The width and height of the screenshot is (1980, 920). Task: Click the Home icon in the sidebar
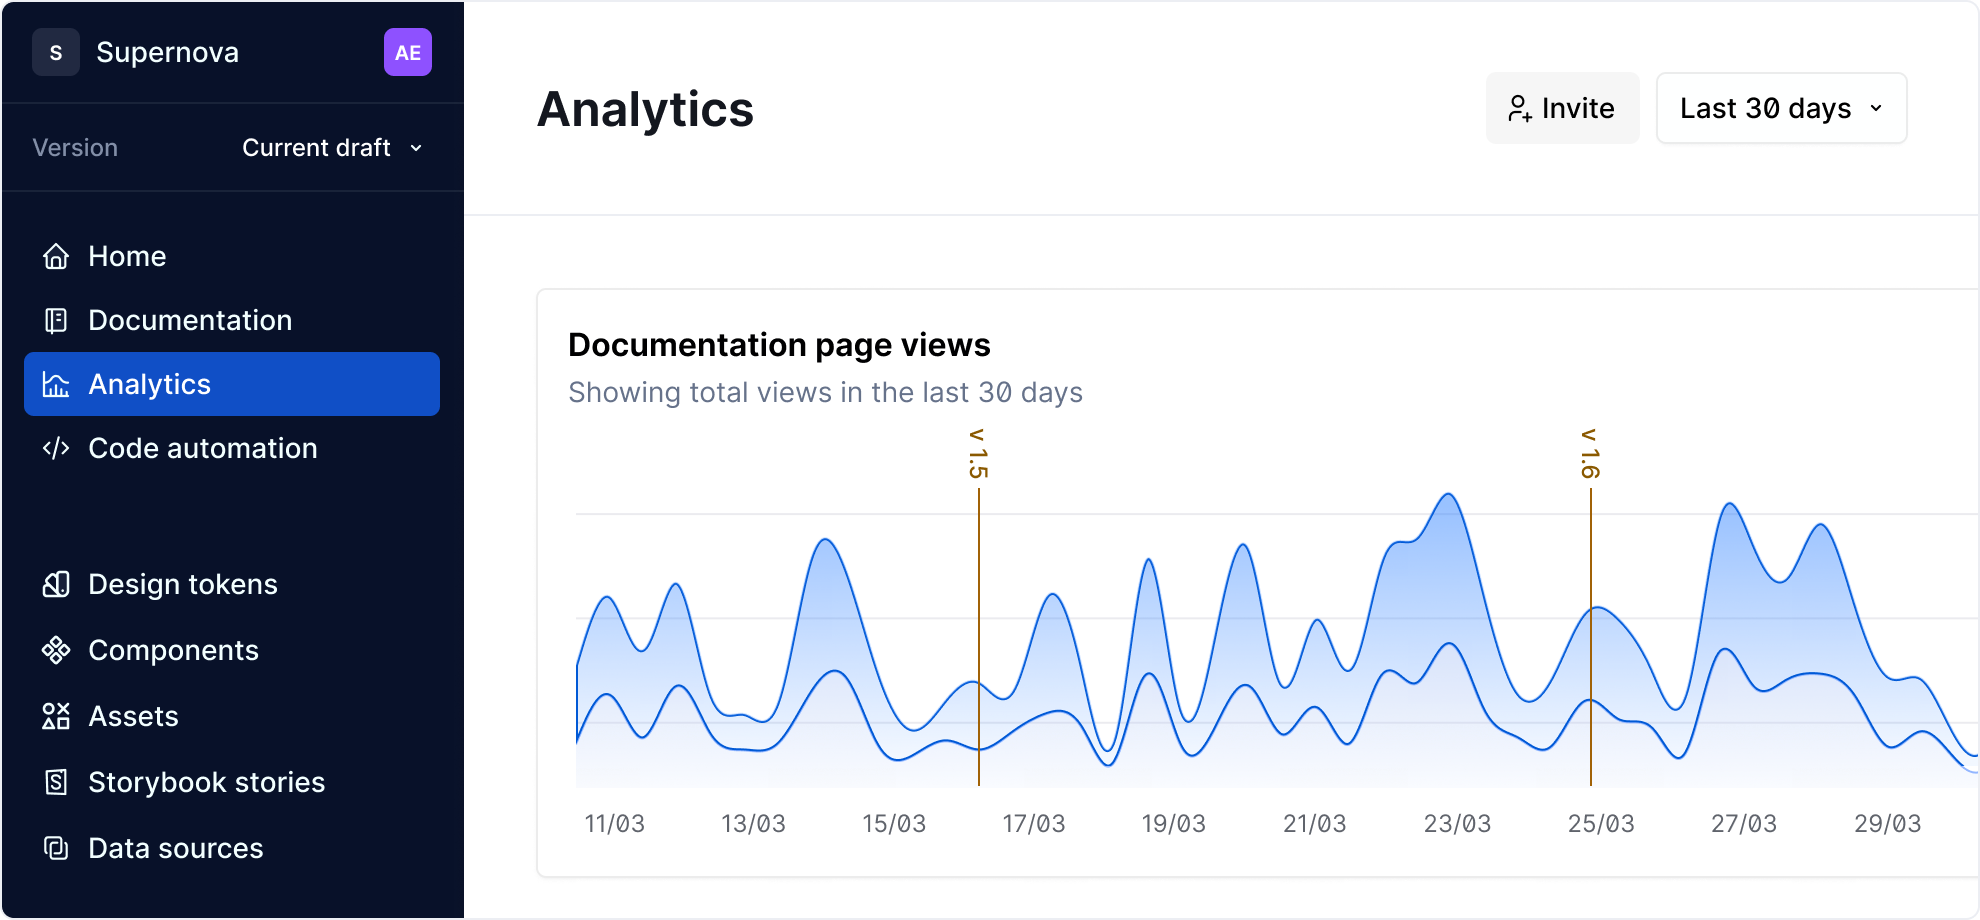click(x=56, y=256)
